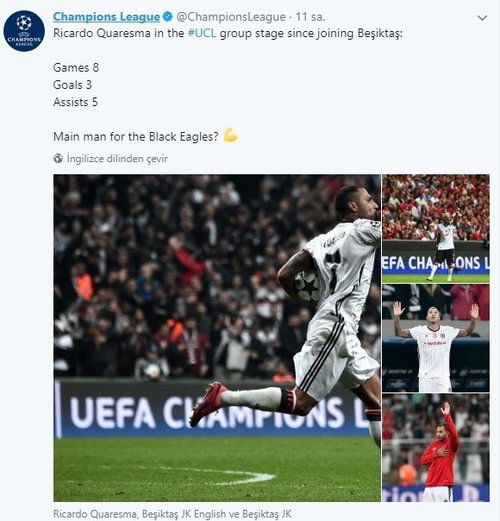Open the large photo of Quaresma running

[217, 338]
